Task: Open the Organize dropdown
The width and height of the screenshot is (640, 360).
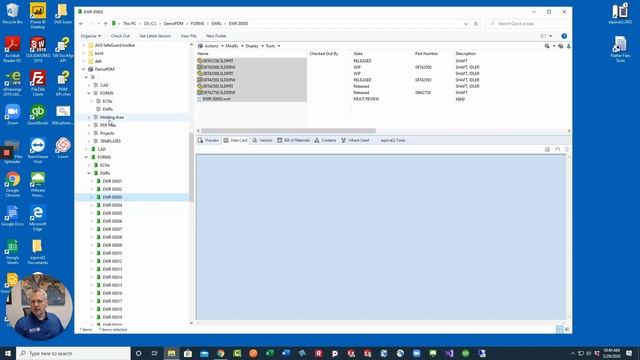Action: 91,36
